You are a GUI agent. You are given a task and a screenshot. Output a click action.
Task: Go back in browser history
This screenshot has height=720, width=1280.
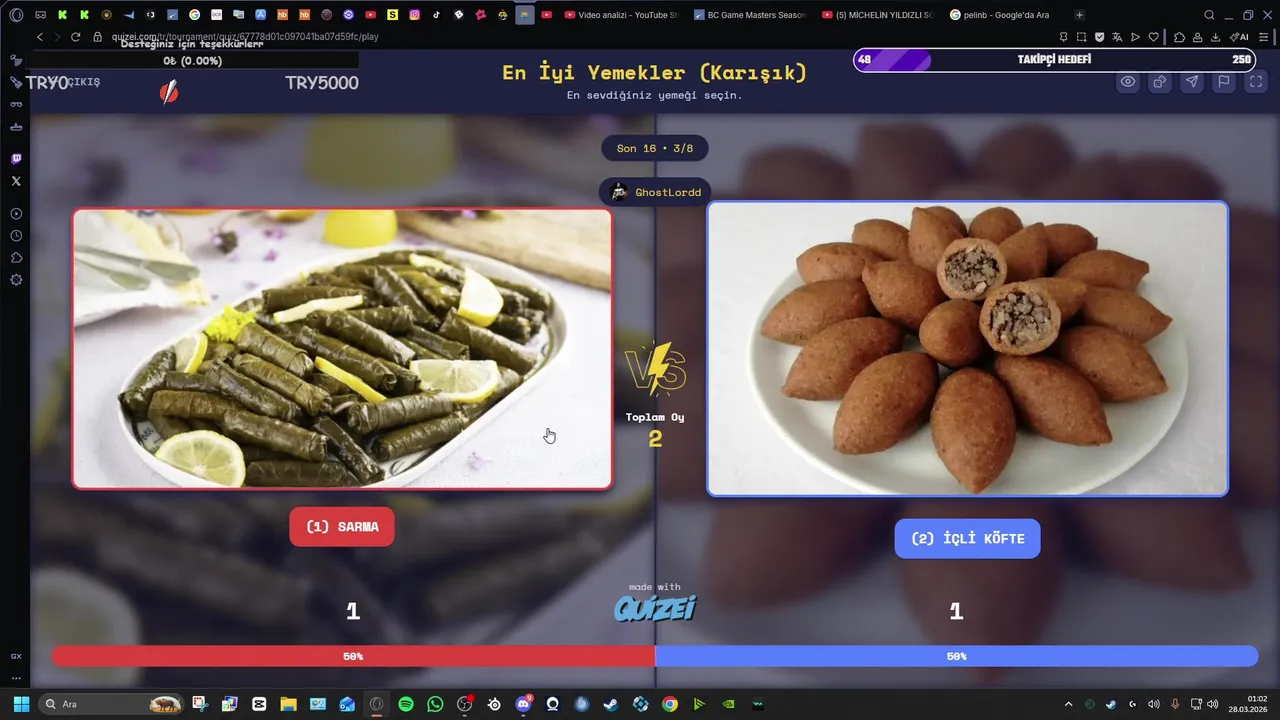40,37
